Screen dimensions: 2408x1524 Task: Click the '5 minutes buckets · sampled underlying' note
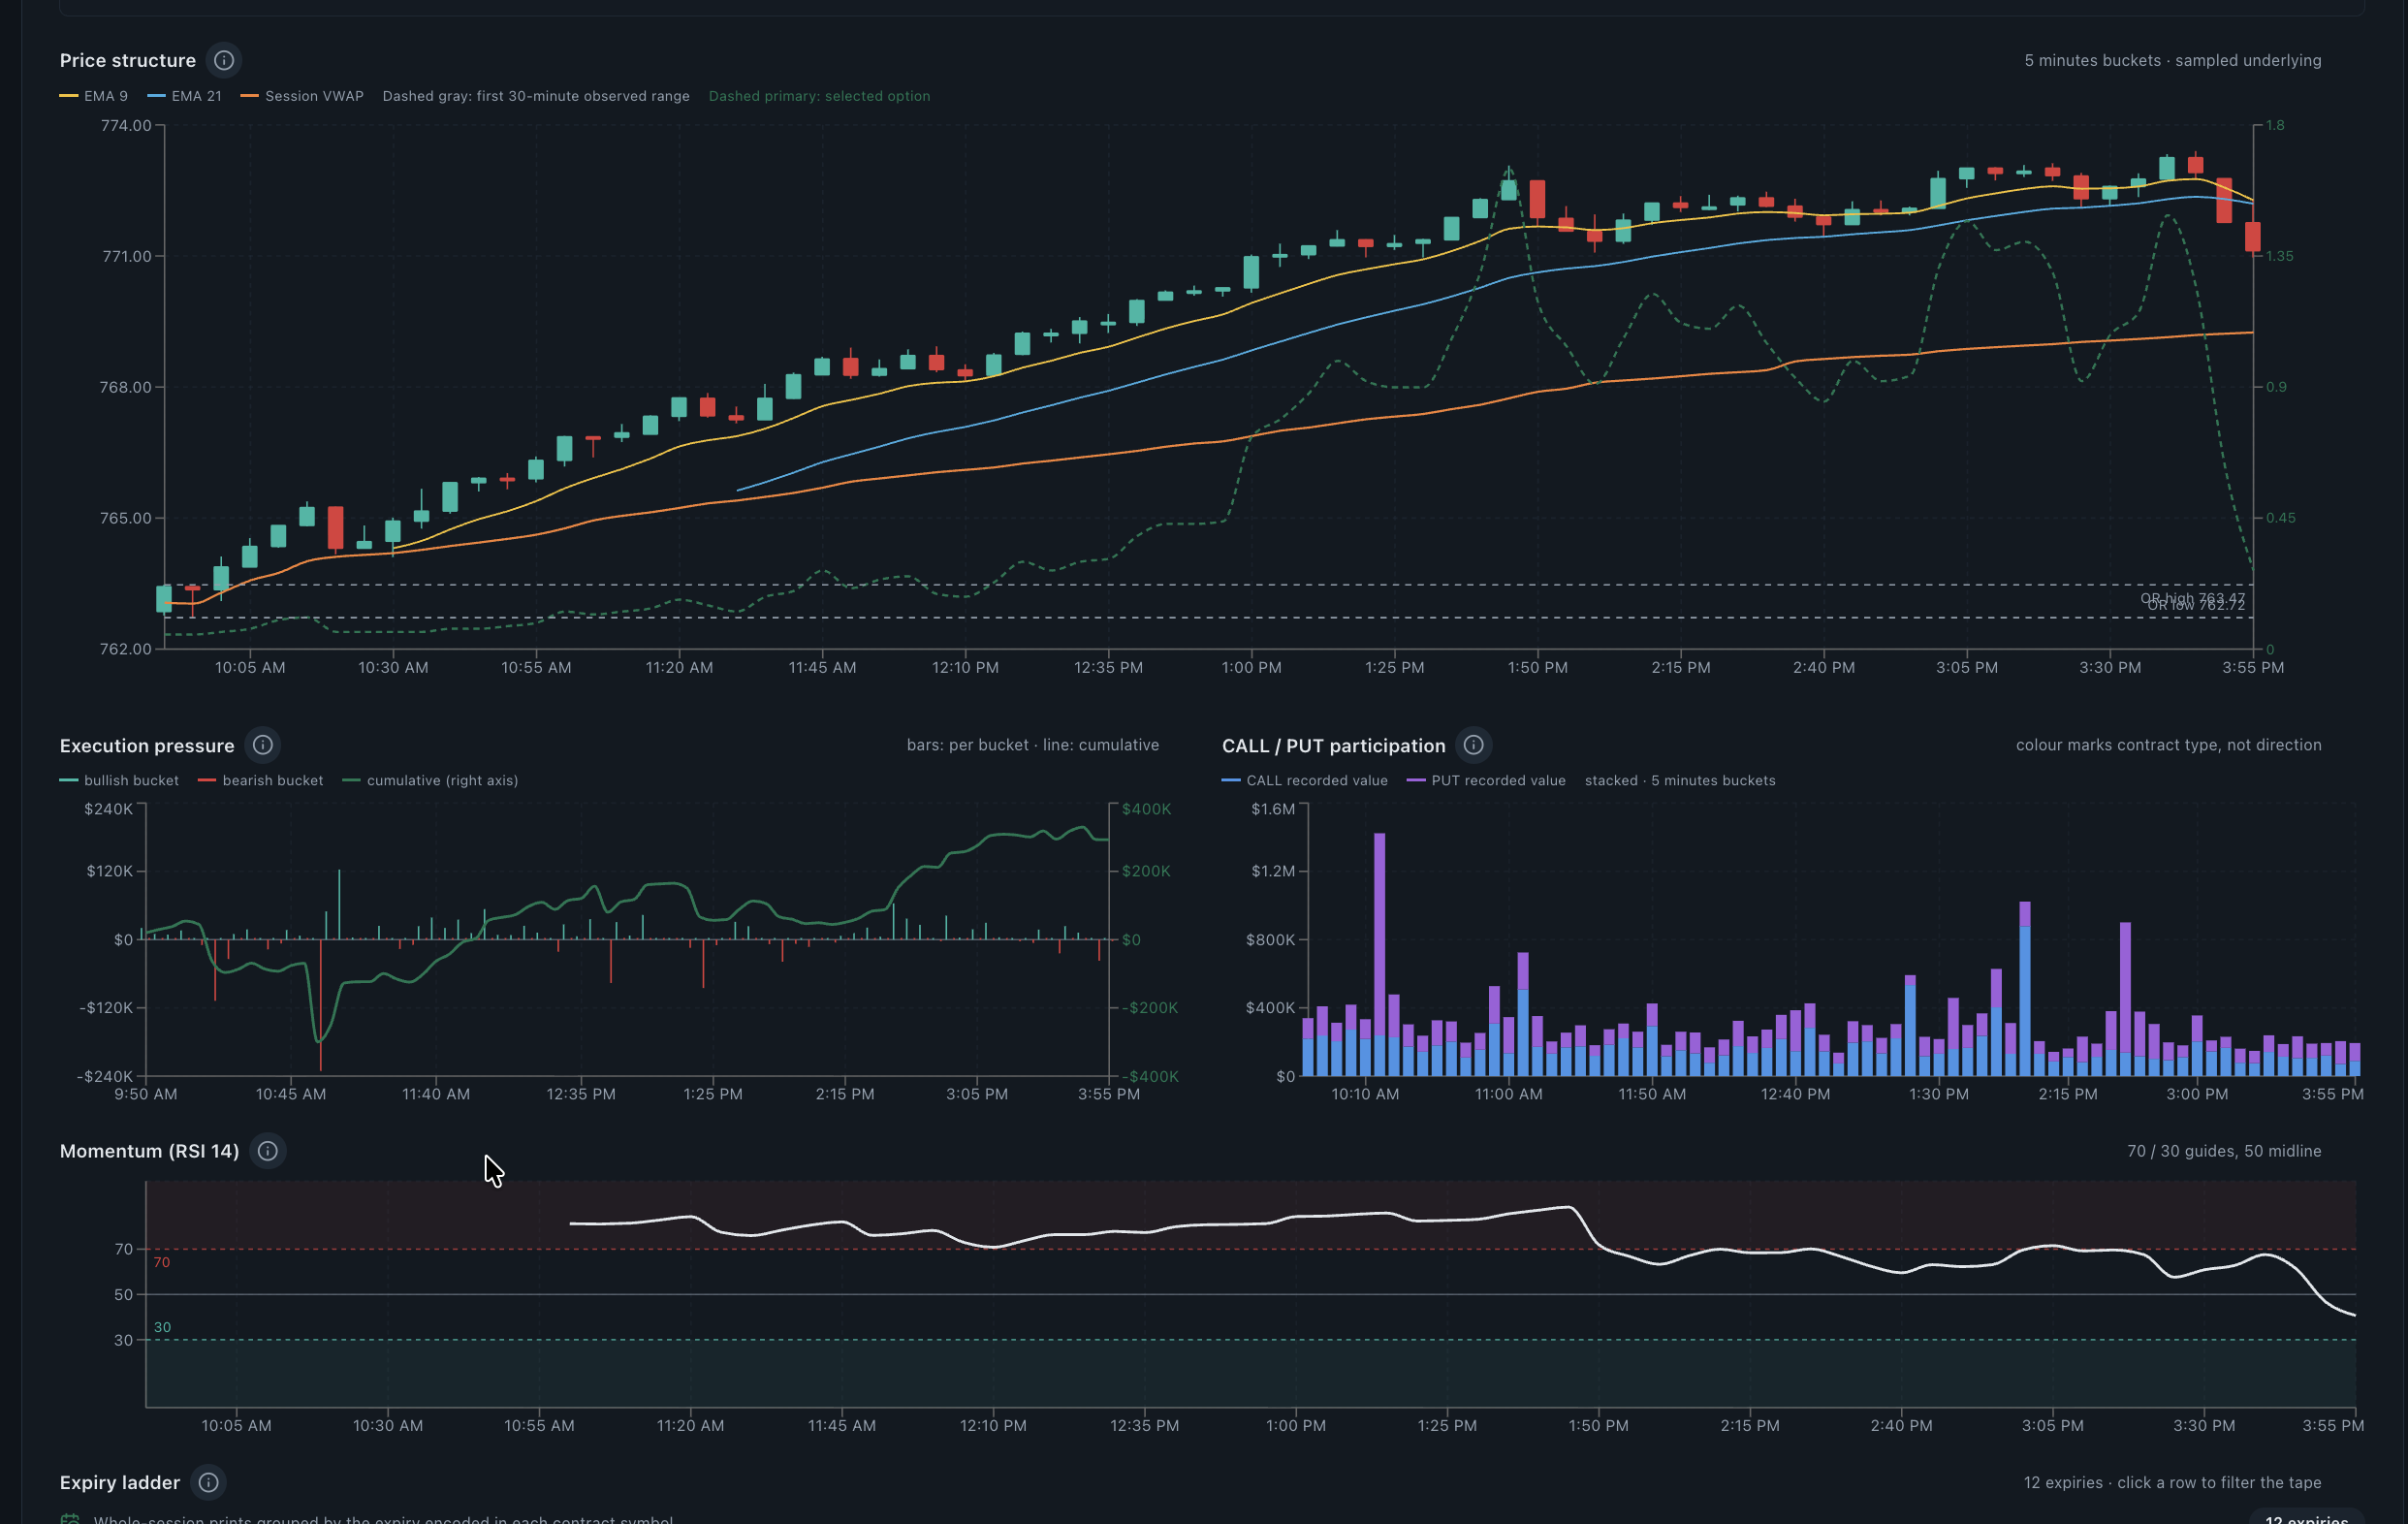(2173, 60)
